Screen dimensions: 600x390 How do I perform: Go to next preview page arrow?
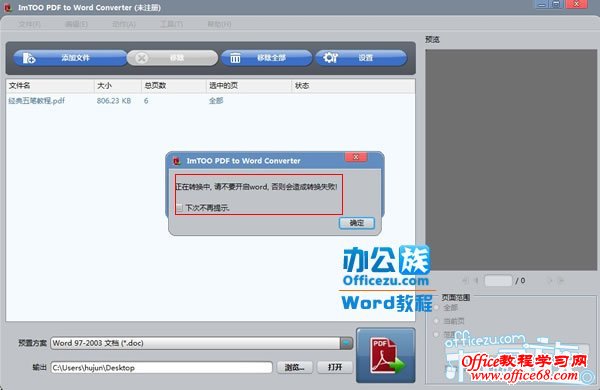pos(550,281)
